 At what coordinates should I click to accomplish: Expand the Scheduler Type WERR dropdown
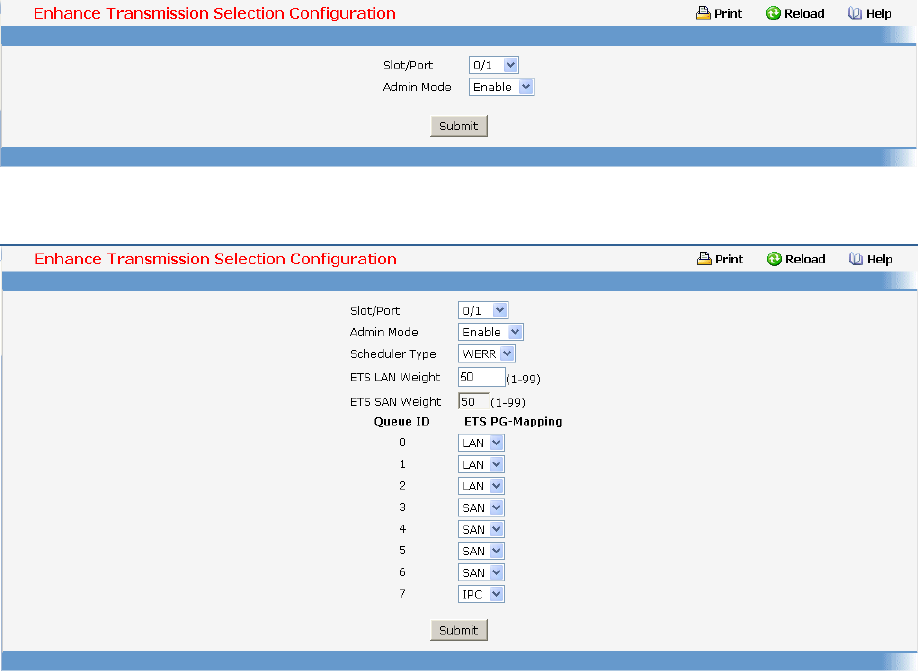487,354
